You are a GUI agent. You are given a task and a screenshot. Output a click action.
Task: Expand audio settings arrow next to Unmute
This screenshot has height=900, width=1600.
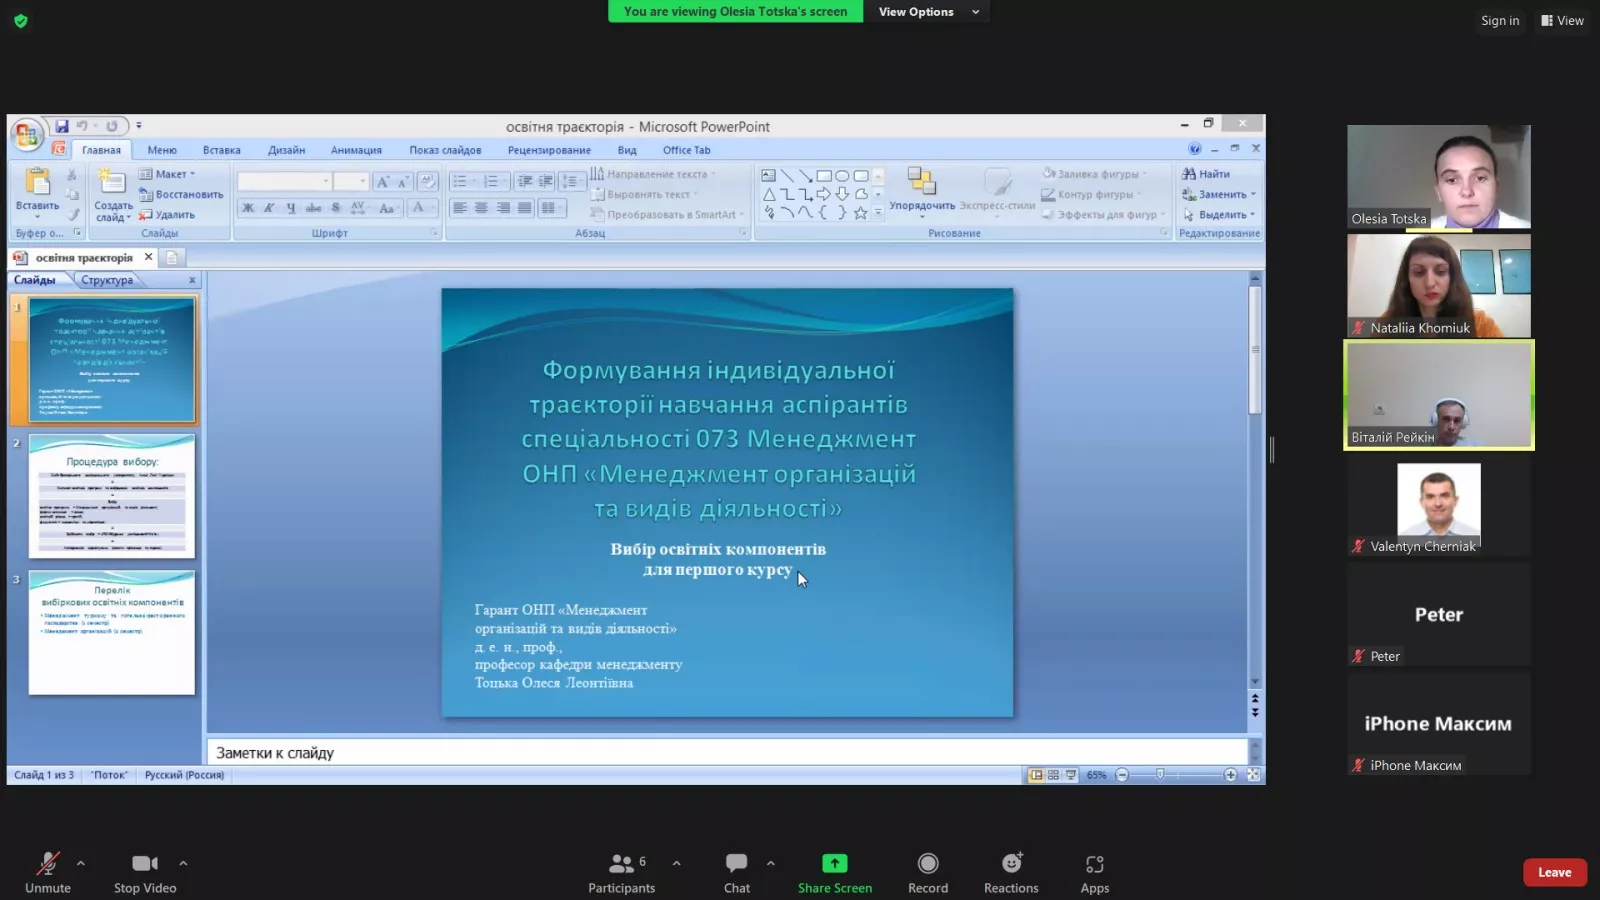pos(81,863)
